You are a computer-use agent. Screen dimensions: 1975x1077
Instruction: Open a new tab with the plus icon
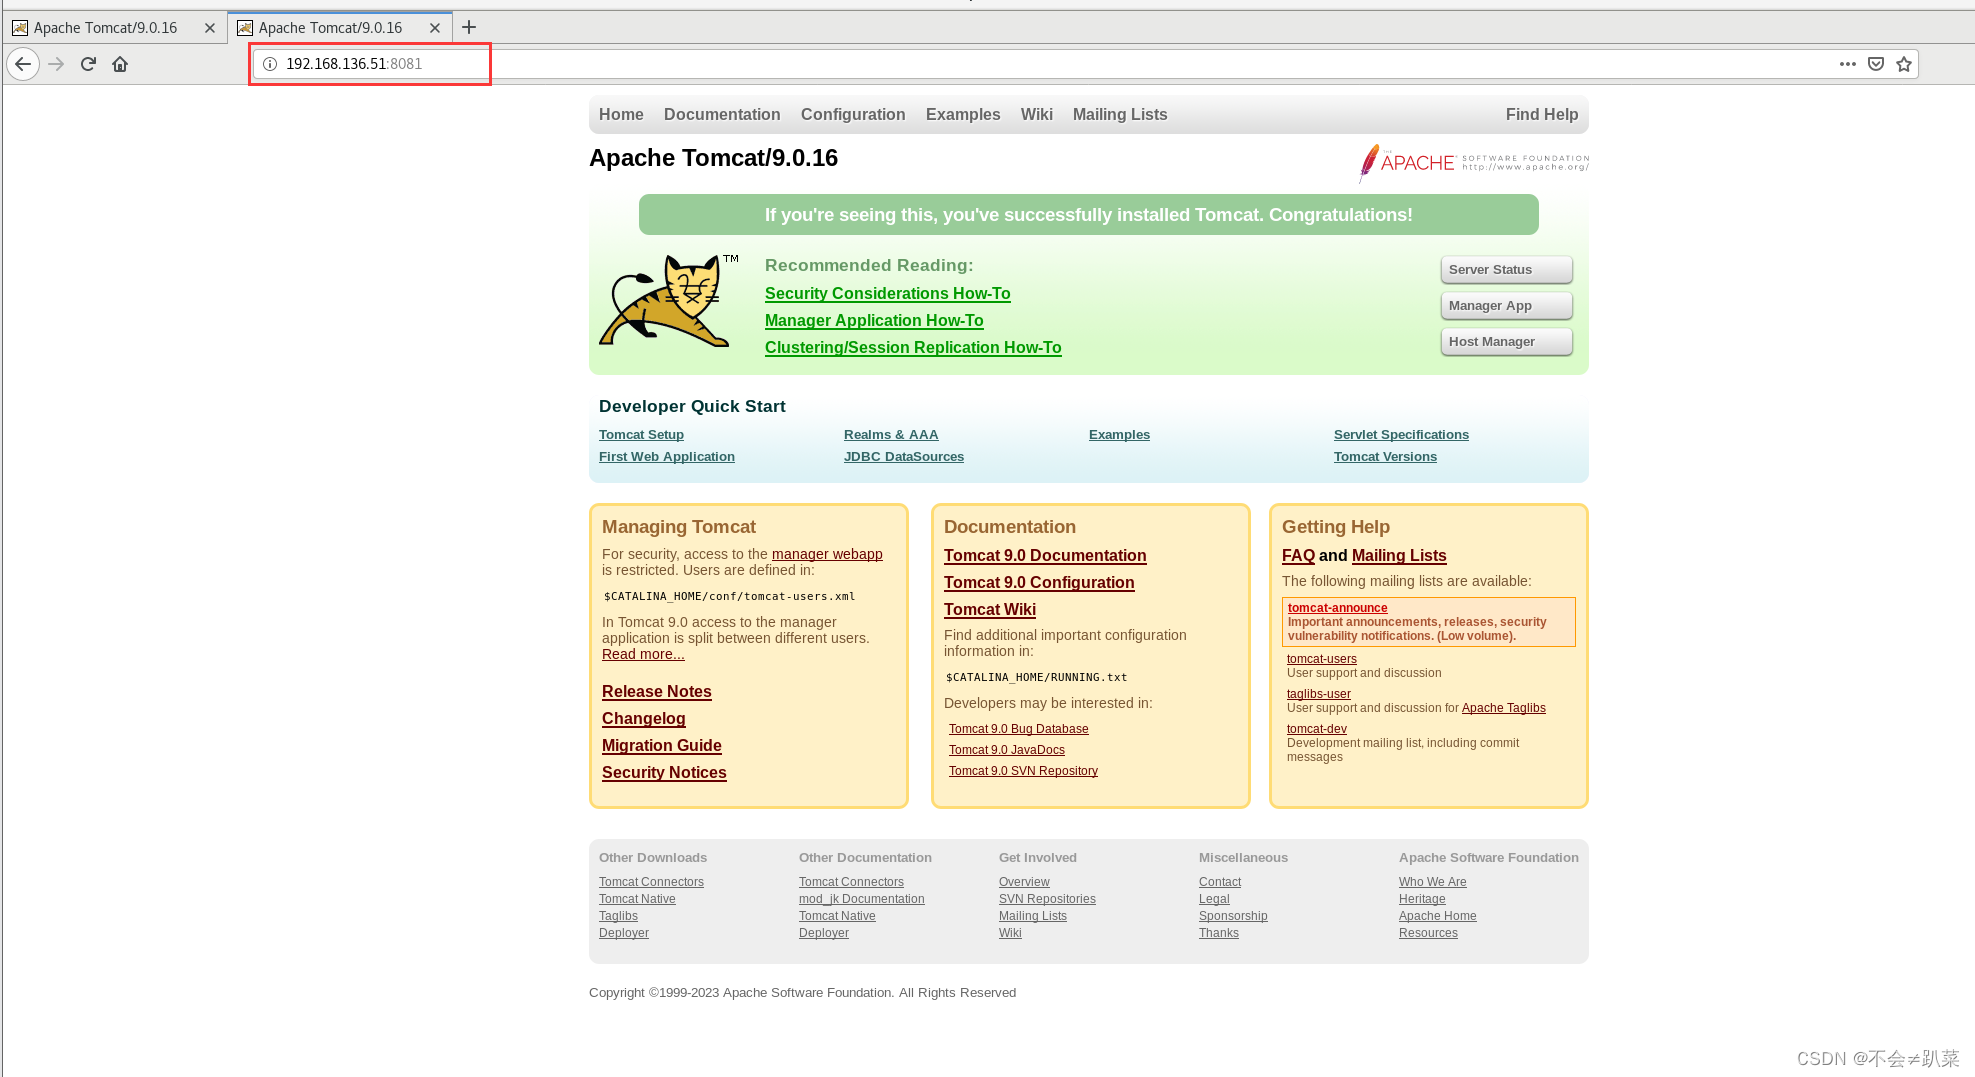(469, 27)
